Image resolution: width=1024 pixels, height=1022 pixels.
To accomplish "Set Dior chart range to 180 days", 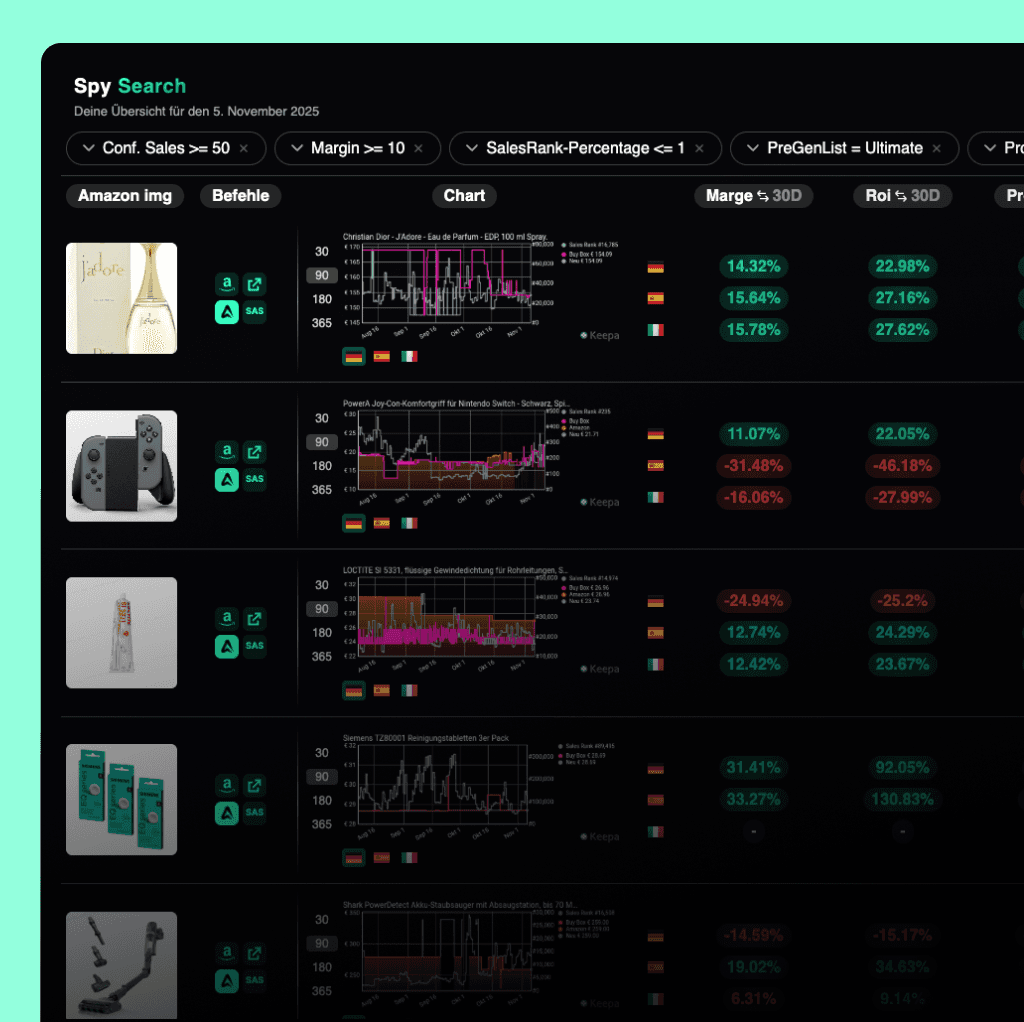I will pos(322,299).
